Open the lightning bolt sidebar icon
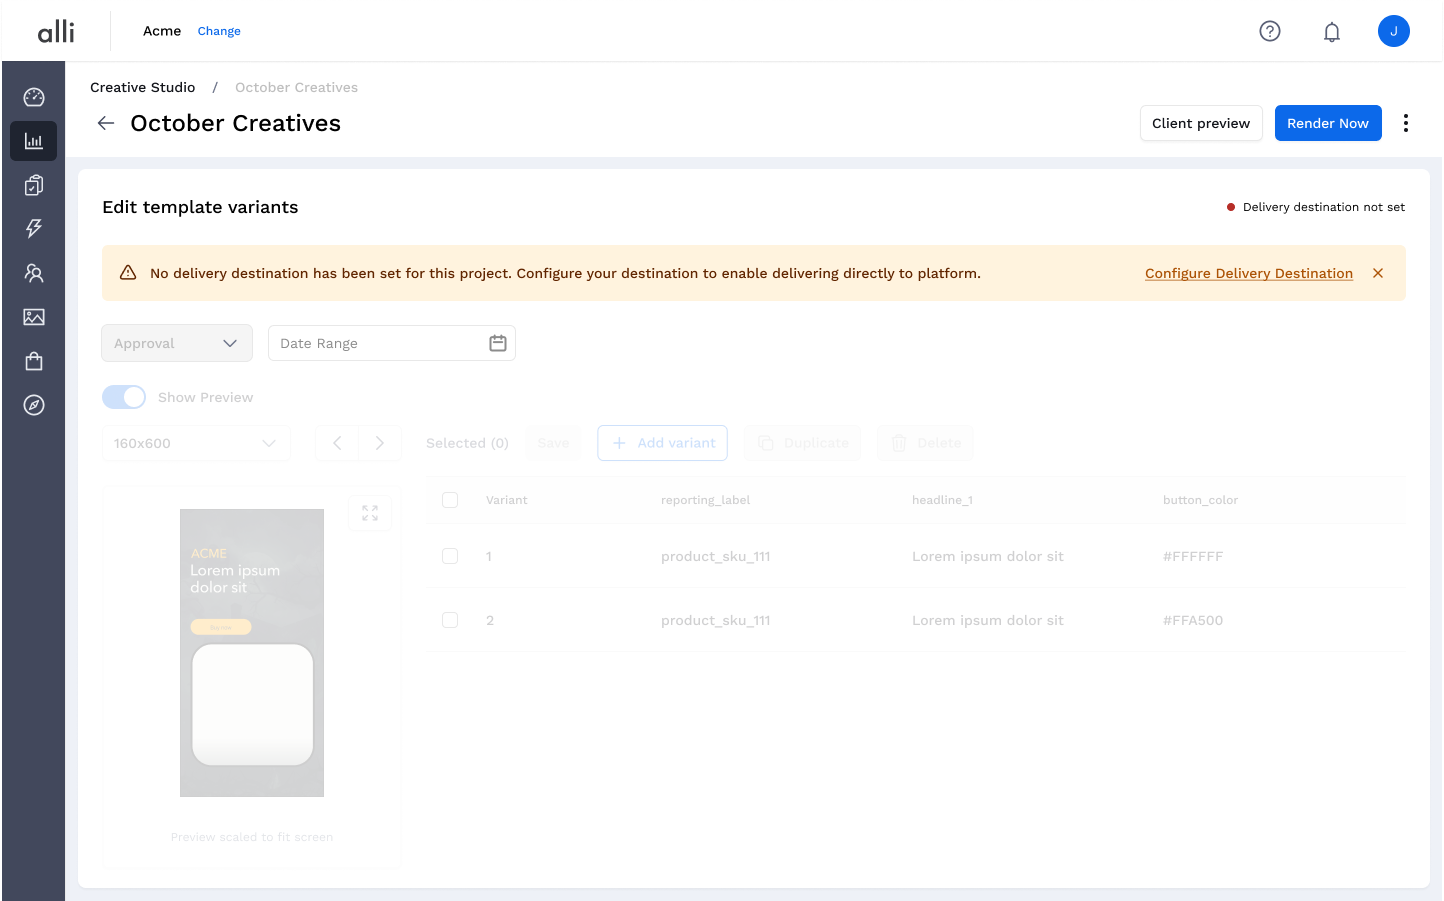The width and height of the screenshot is (1444, 901). 34,229
